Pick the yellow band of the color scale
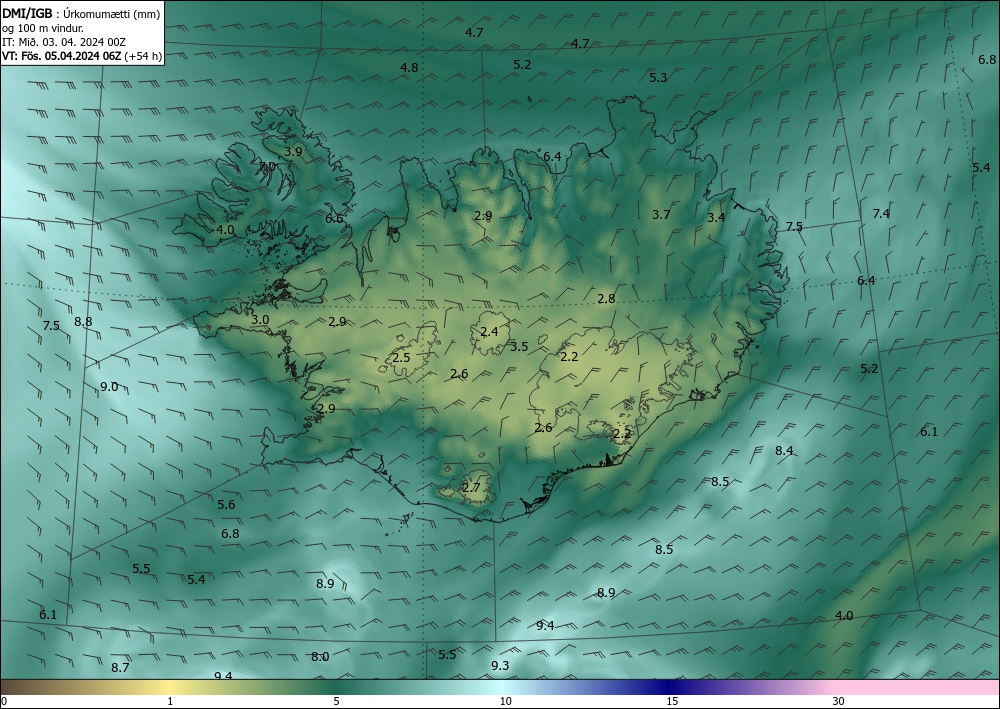Image resolution: width=1000 pixels, height=709 pixels. [167, 687]
